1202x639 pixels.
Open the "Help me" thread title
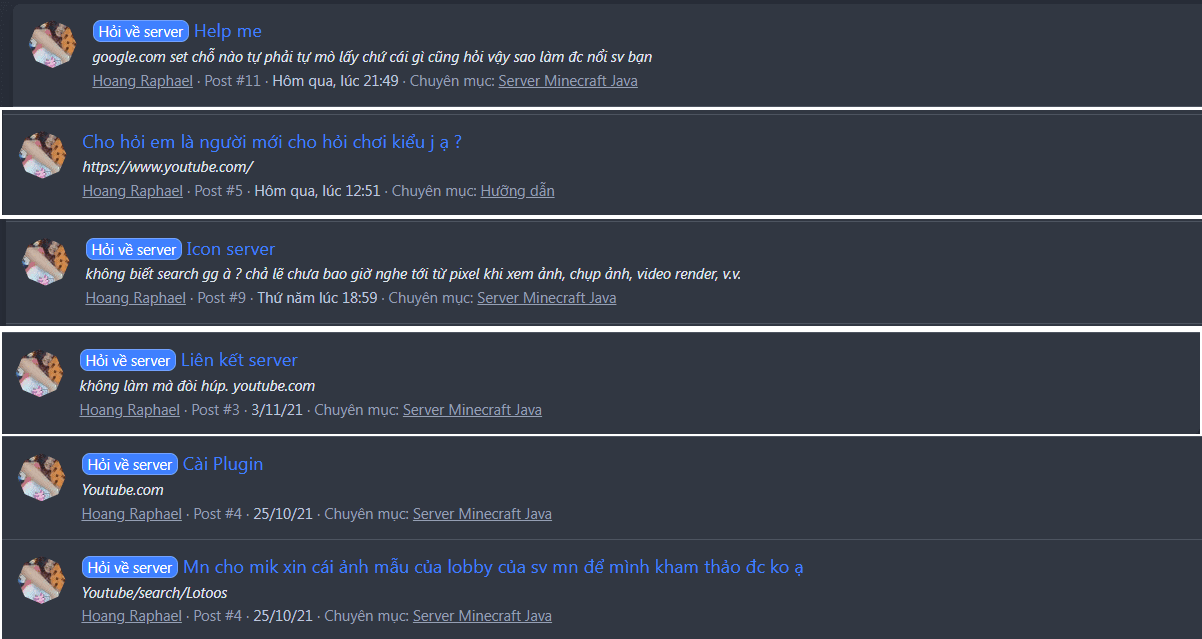tap(228, 31)
